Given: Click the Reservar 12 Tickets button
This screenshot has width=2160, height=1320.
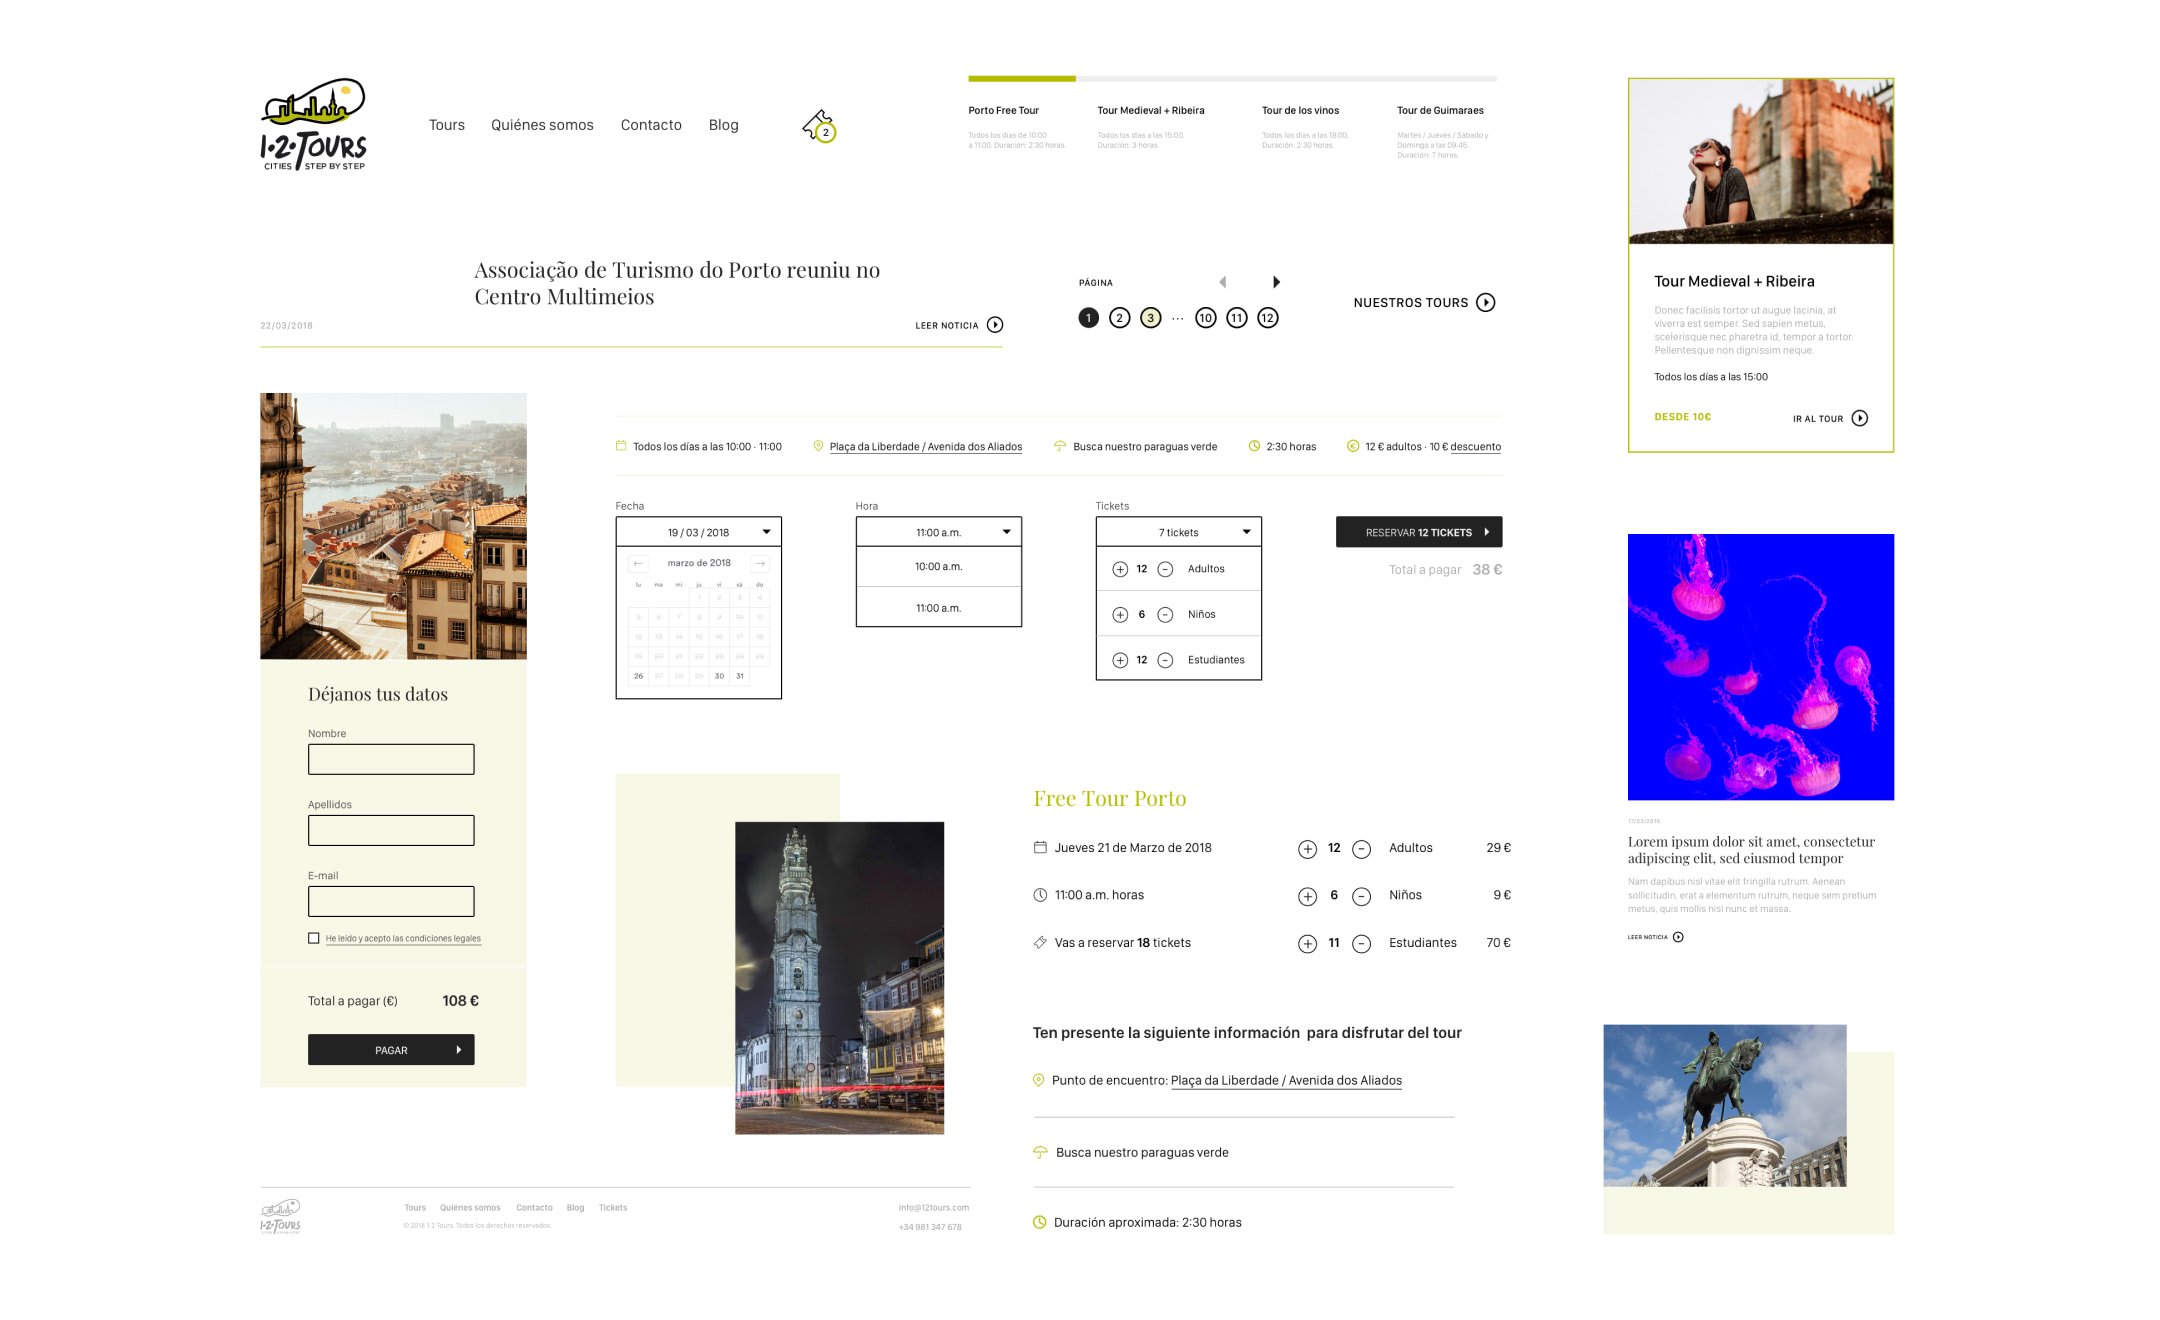Looking at the screenshot, I should 1419,532.
